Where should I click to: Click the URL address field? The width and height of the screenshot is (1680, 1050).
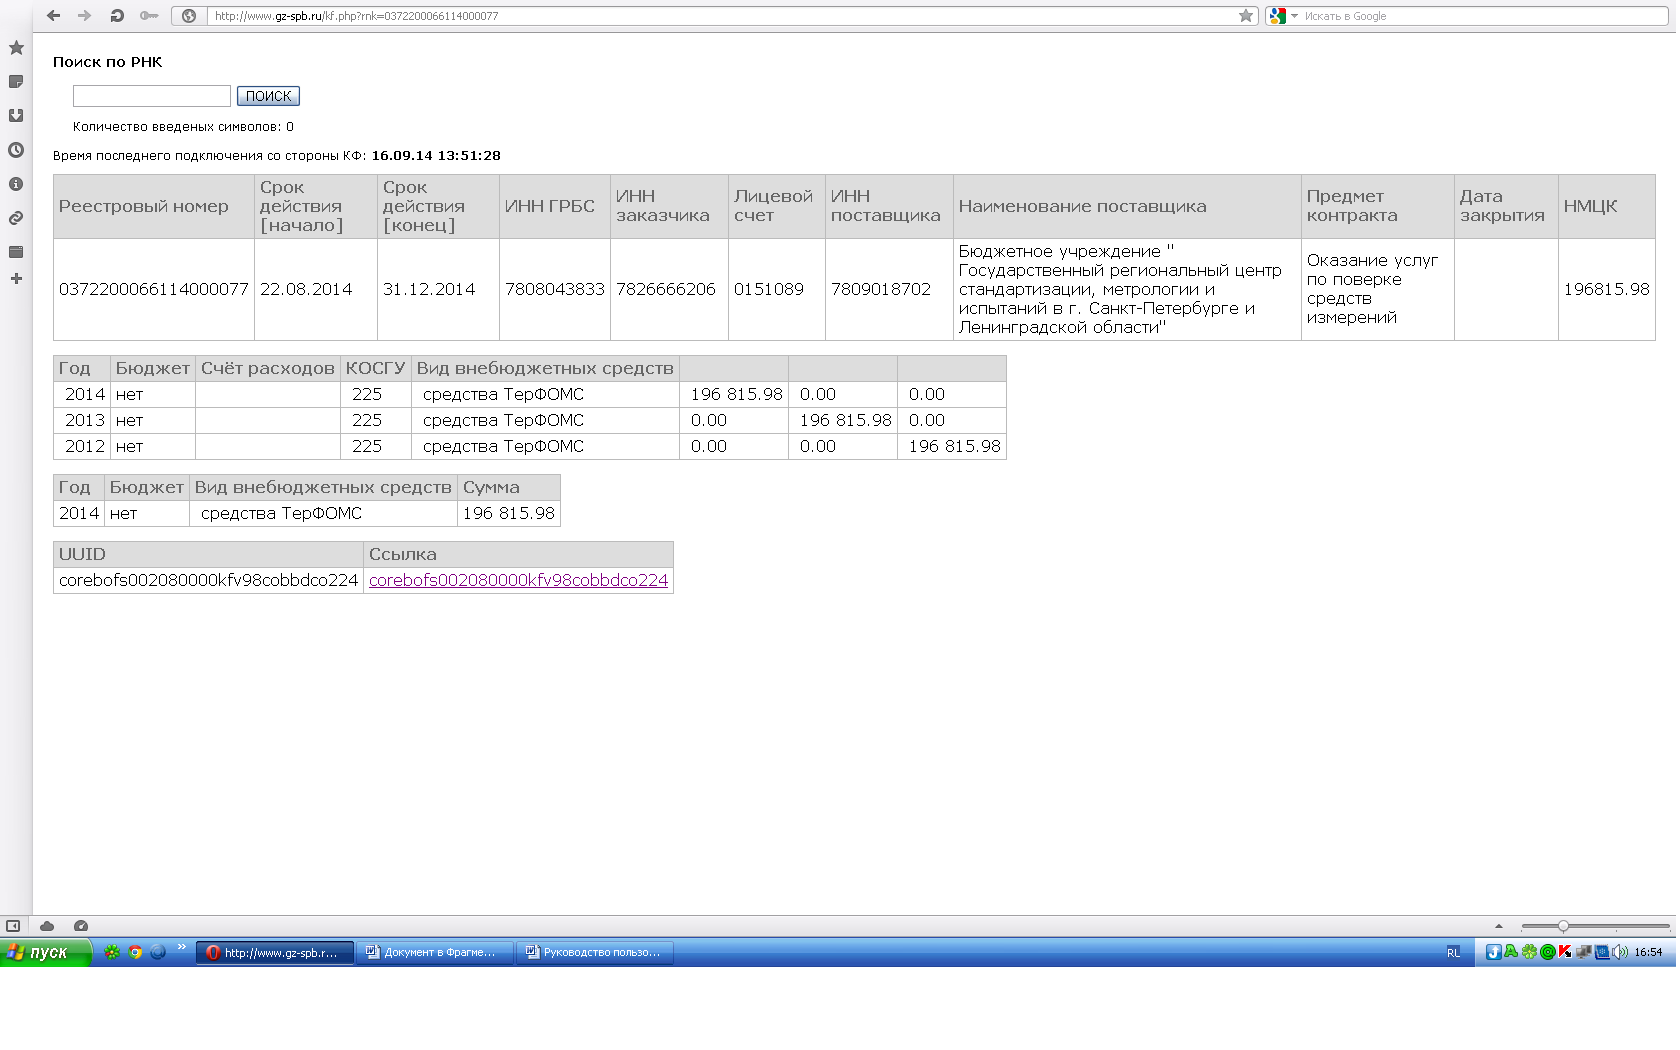722,16
